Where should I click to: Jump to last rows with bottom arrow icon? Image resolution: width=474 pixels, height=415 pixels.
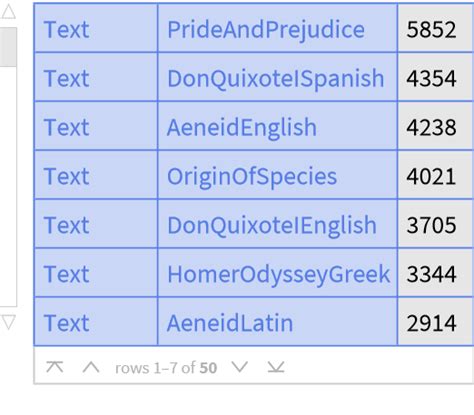tap(276, 367)
